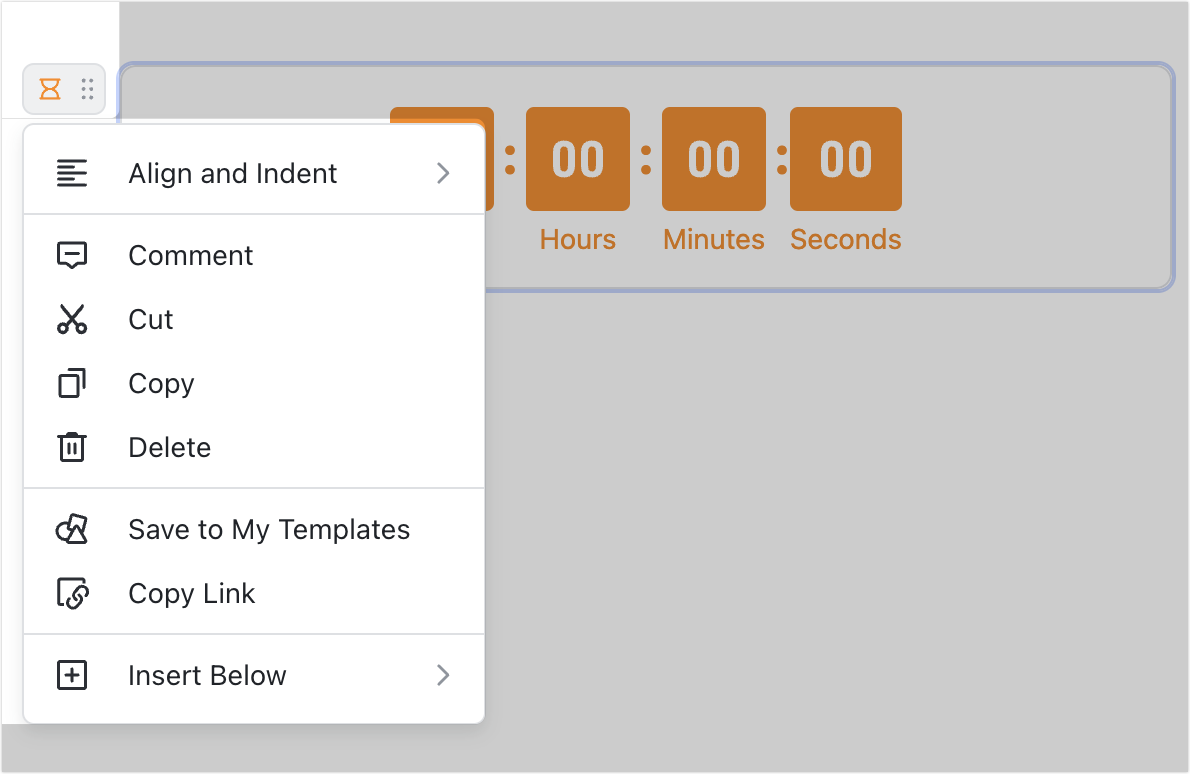
Task: Open the Insert Below submenu chevron
Action: (443, 675)
